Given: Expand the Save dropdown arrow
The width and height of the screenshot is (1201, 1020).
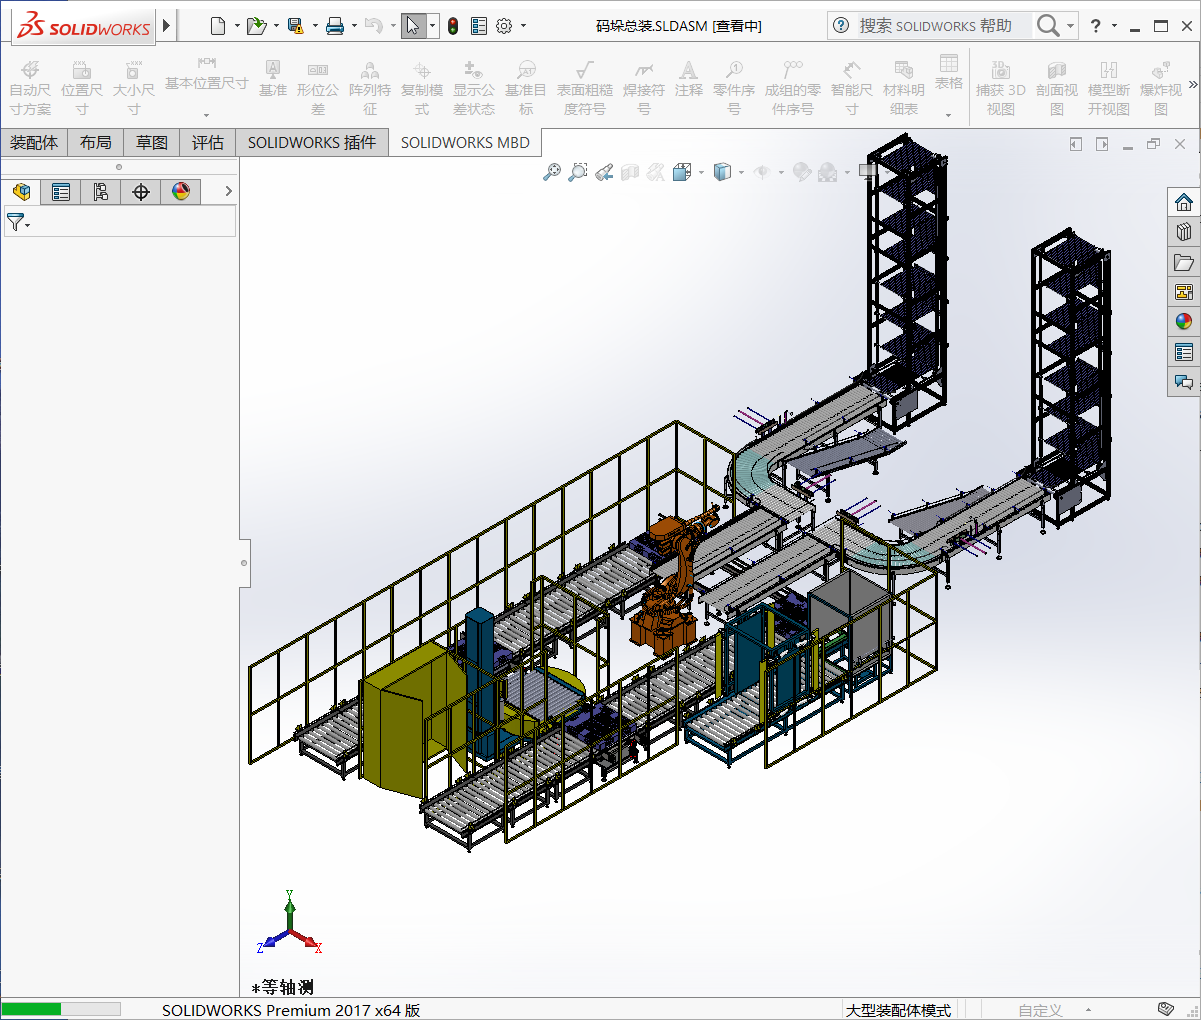Looking at the screenshot, I should click(x=315, y=26).
